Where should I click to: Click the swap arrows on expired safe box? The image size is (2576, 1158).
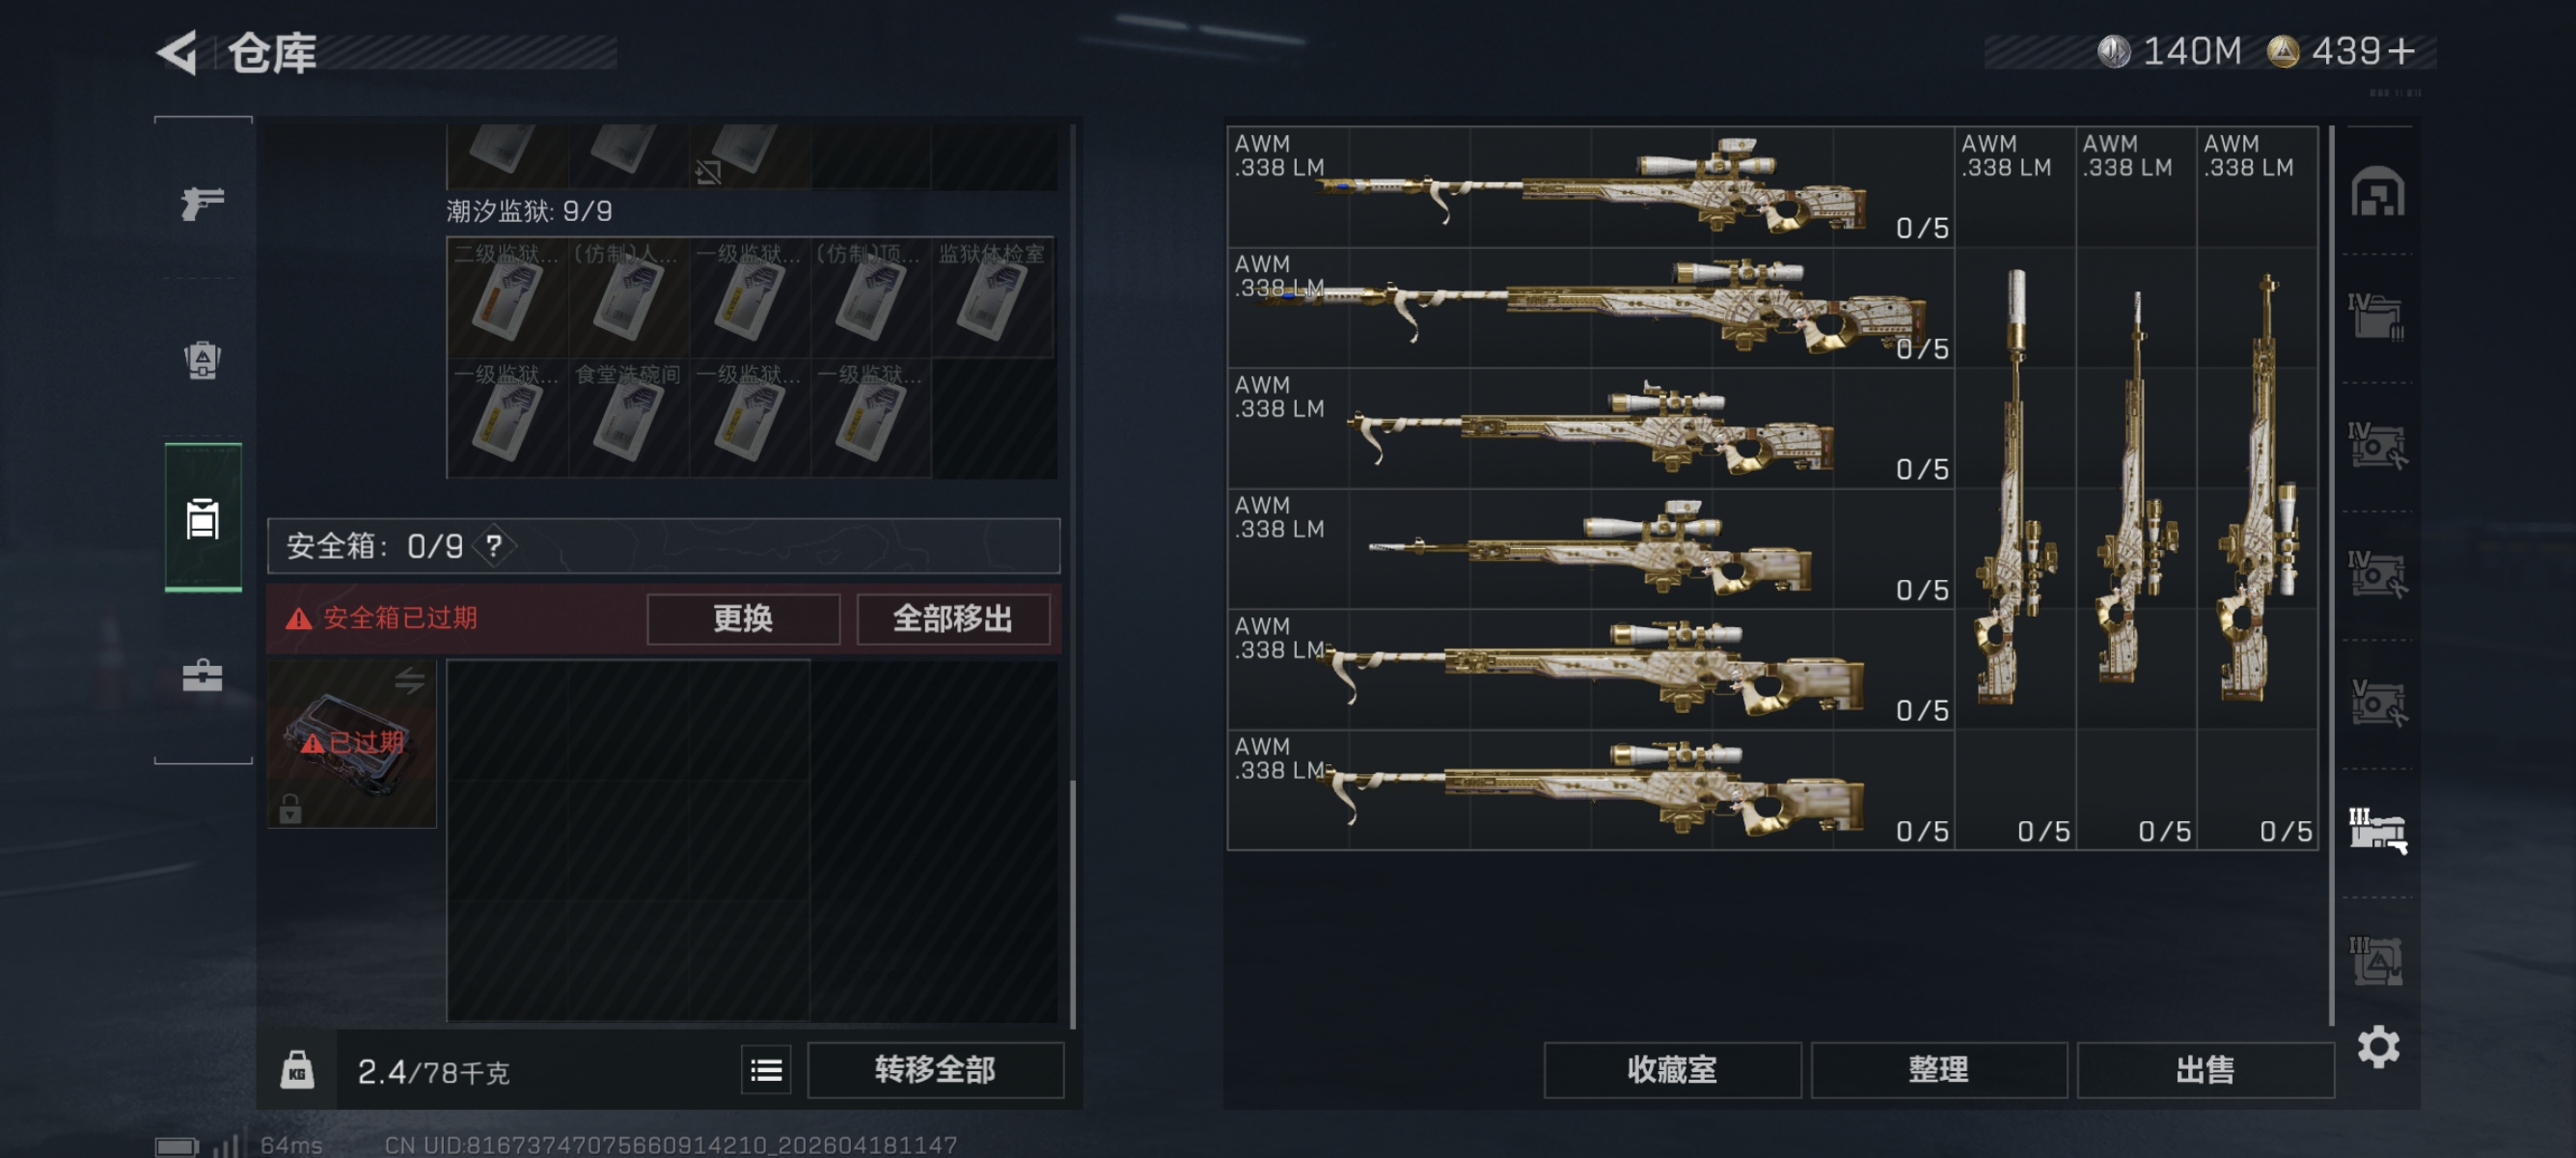pyautogui.click(x=409, y=682)
